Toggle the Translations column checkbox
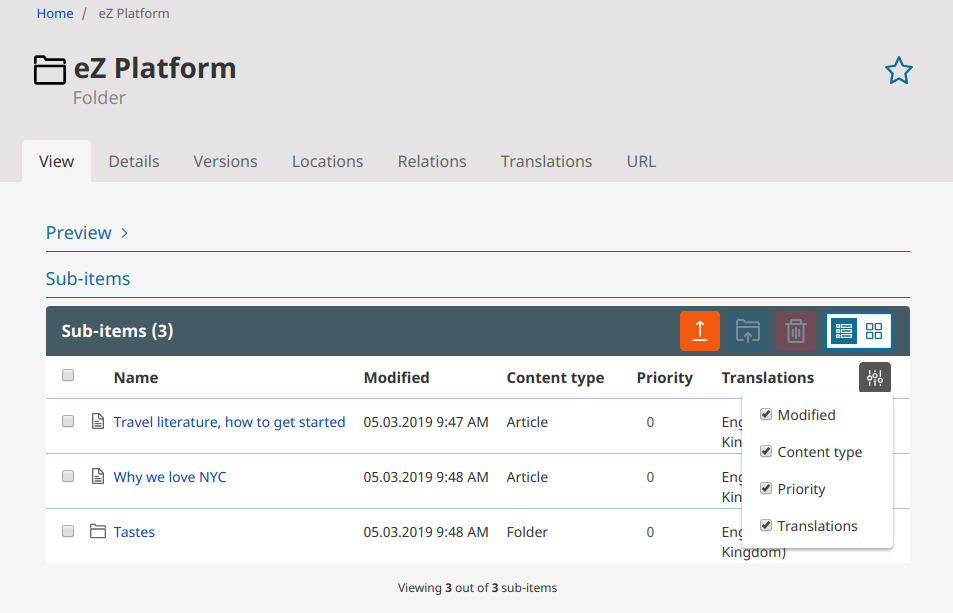The width and height of the screenshot is (953, 613). (766, 525)
